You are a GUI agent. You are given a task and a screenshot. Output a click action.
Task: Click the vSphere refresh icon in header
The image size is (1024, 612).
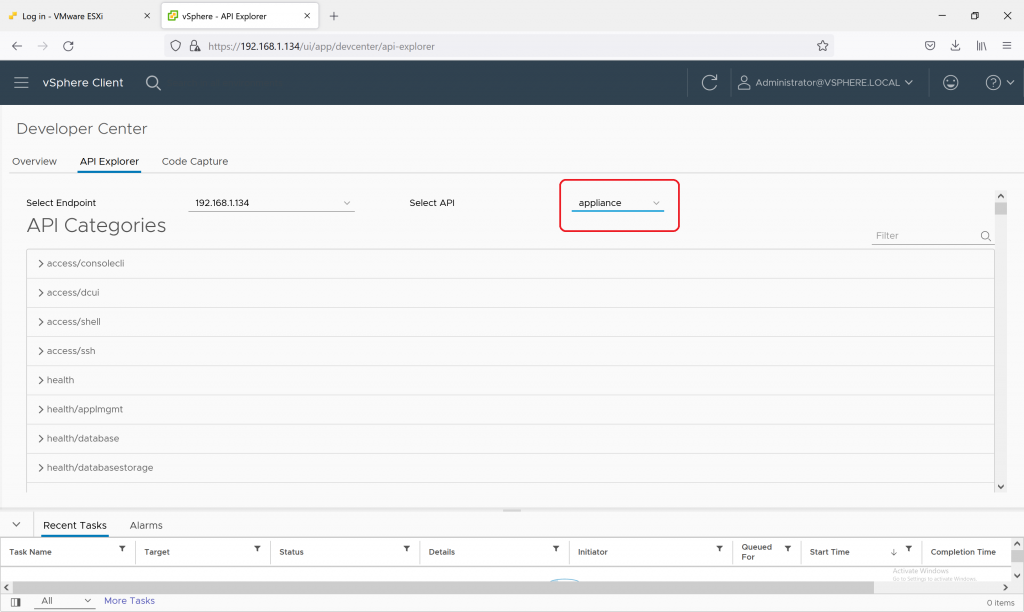coord(709,82)
